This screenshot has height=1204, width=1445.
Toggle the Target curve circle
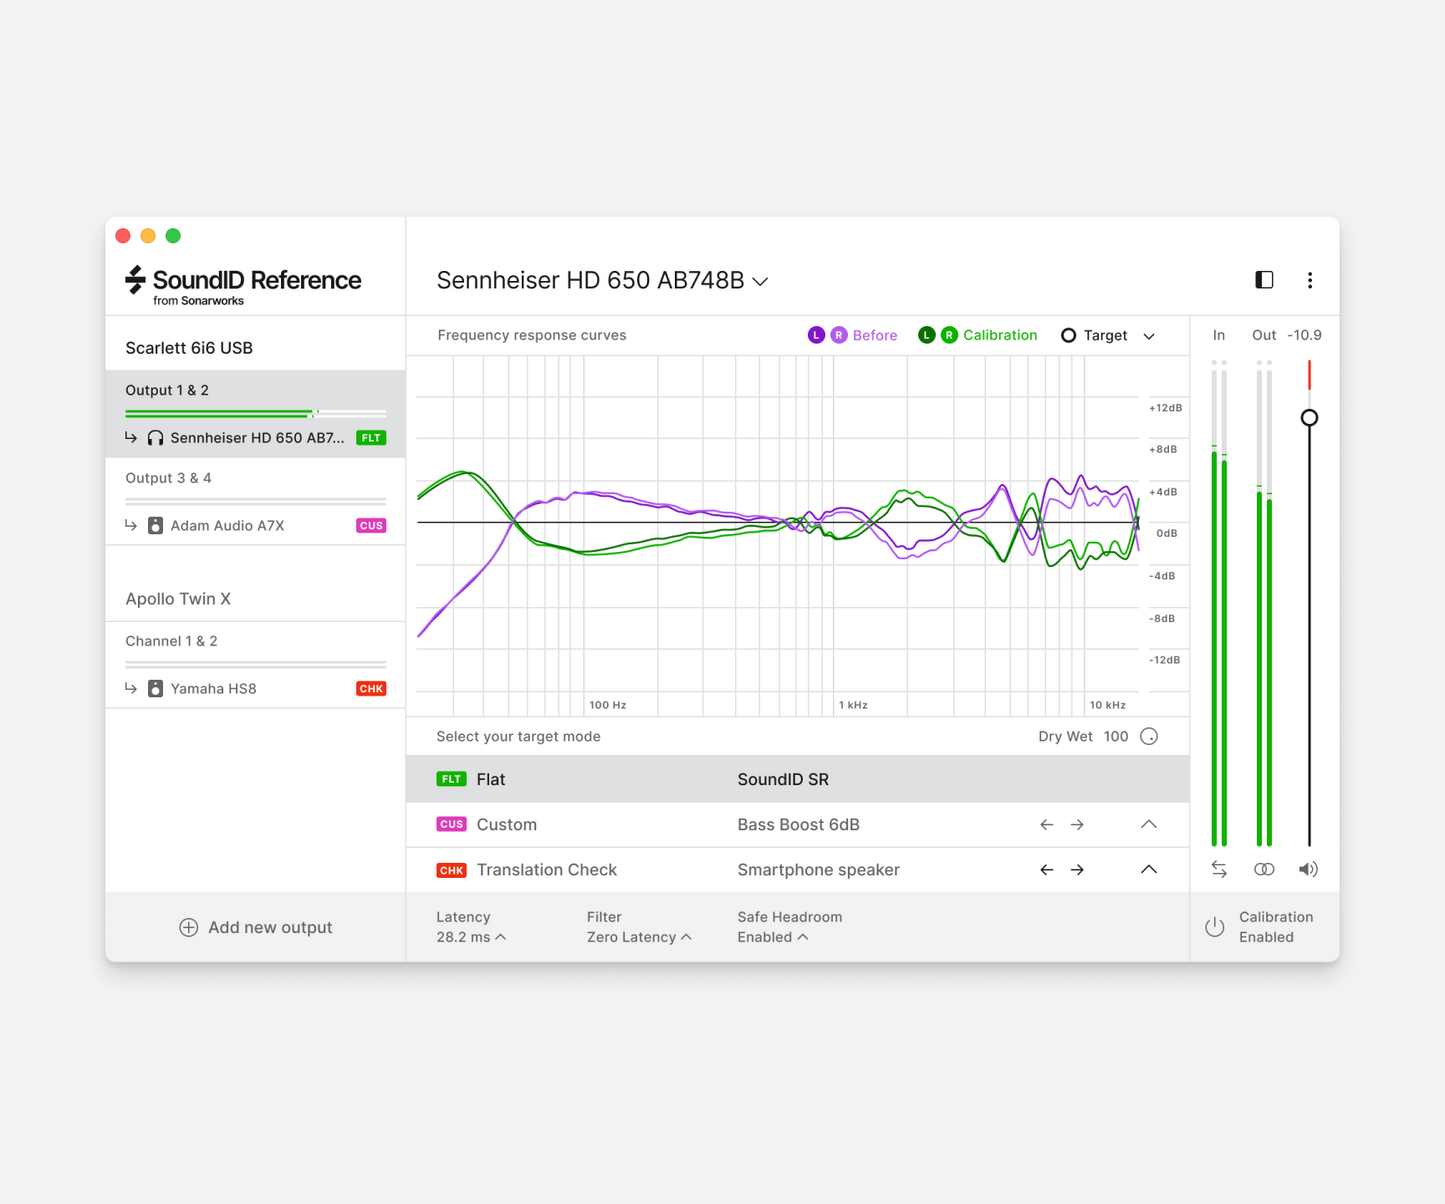click(x=1068, y=335)
